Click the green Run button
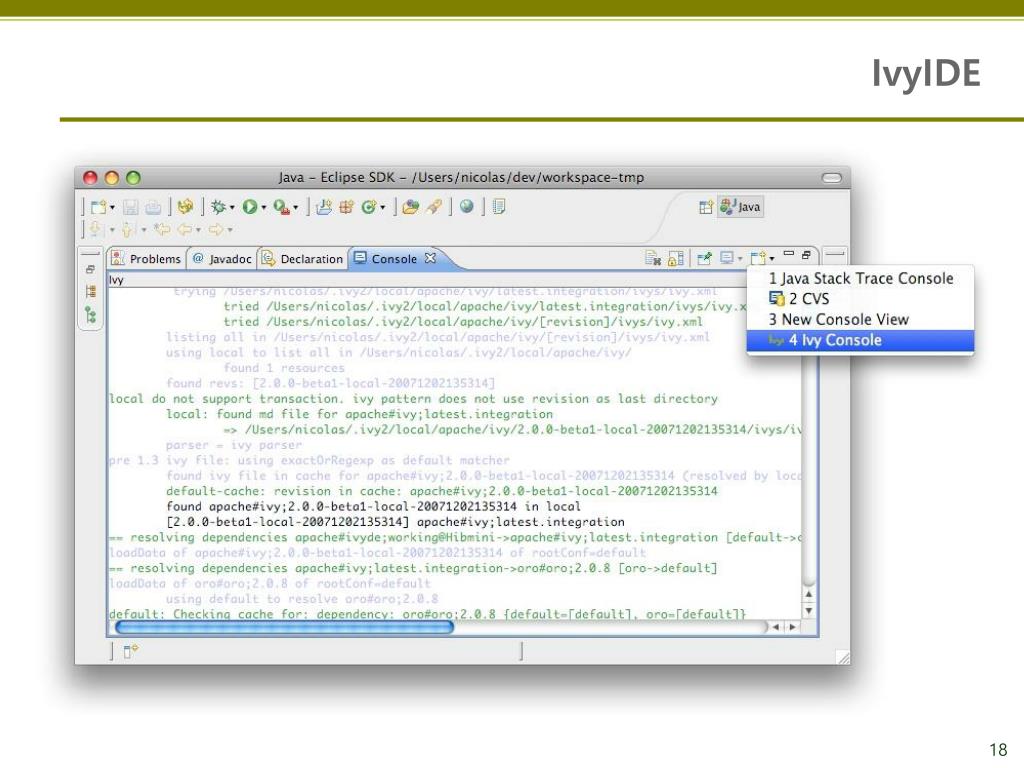Image resolution: width=1024 pixels, height=768 pixels. coord(249,206)
